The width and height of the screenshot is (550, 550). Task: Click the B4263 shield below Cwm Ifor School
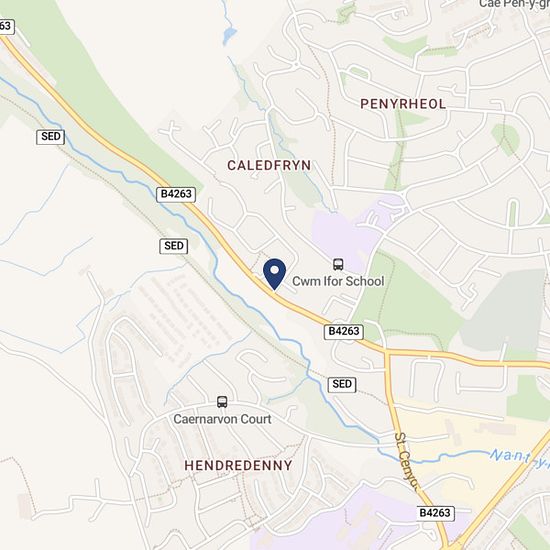(343, 332)
